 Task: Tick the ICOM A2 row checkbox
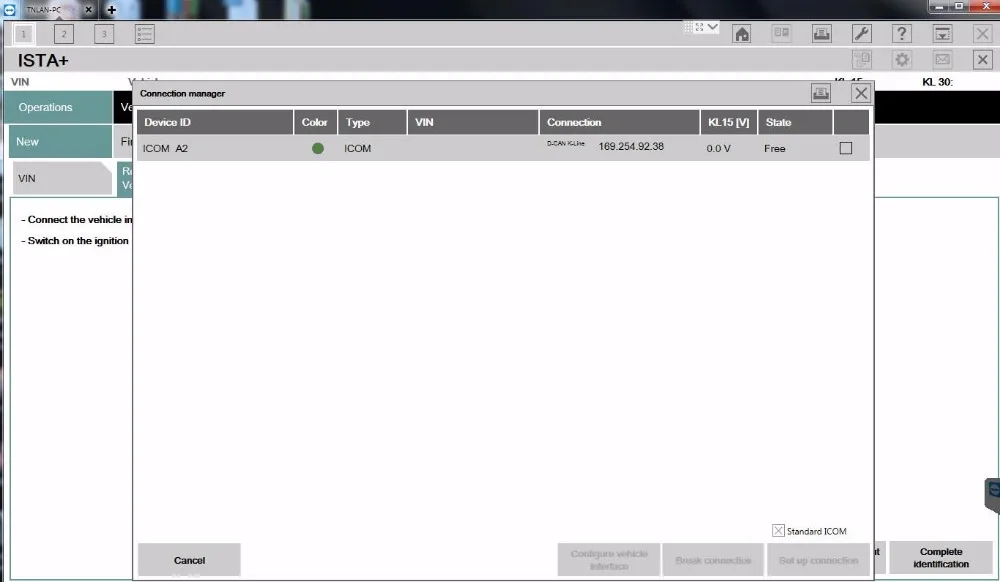846,148
